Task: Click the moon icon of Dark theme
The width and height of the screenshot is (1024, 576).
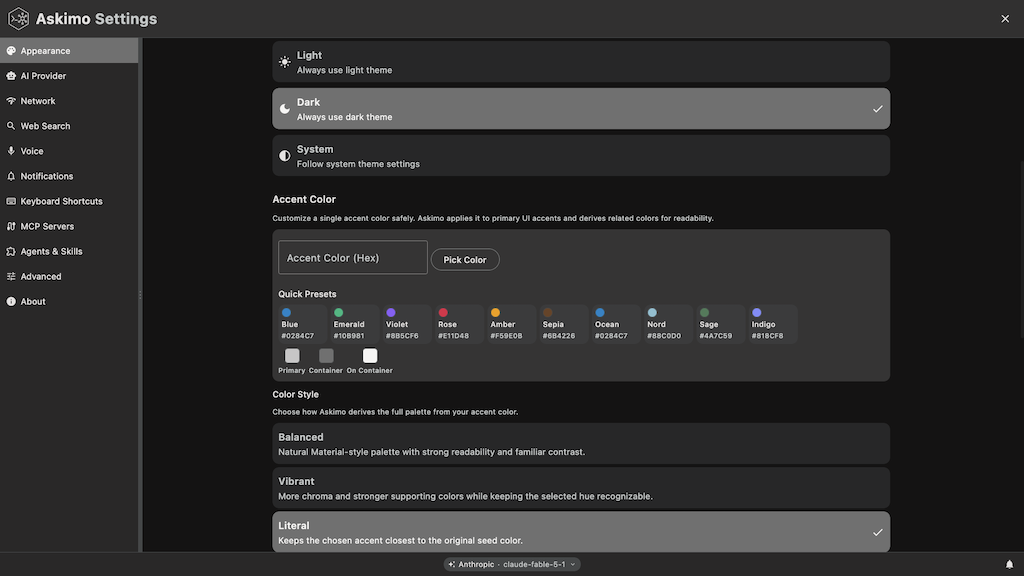Action: pyautogui.click(x=285, y=109)
